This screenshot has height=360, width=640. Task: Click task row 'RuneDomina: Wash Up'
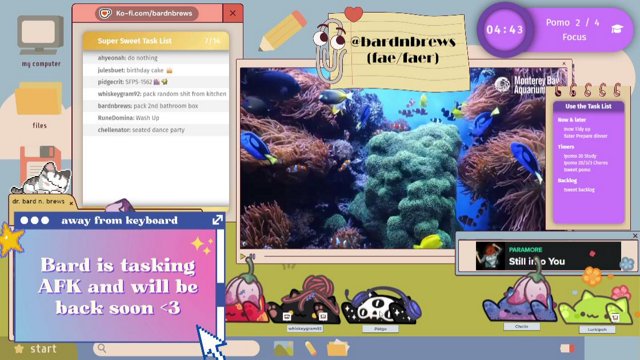coord(156,118)
